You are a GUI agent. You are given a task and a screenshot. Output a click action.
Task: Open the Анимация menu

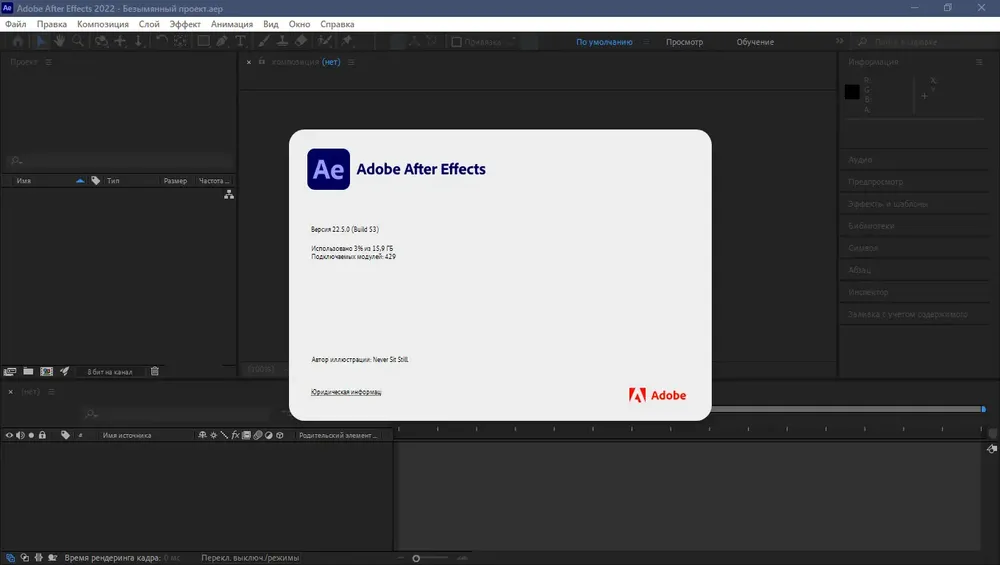pyautogui.click(x=232, y=24)
